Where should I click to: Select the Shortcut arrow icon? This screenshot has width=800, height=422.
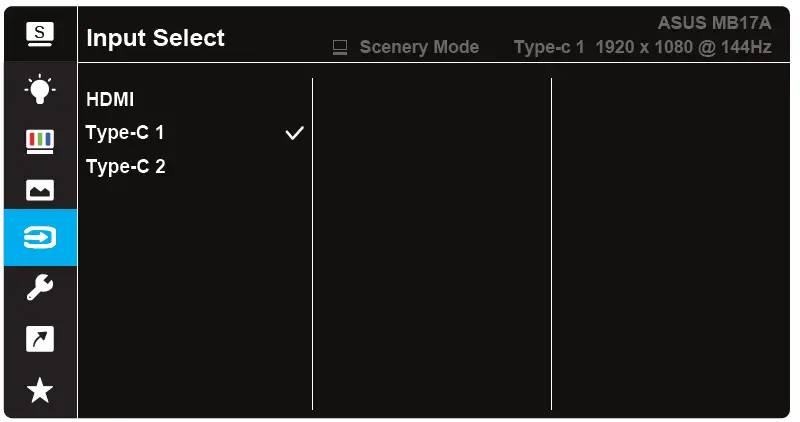point(40,339)
